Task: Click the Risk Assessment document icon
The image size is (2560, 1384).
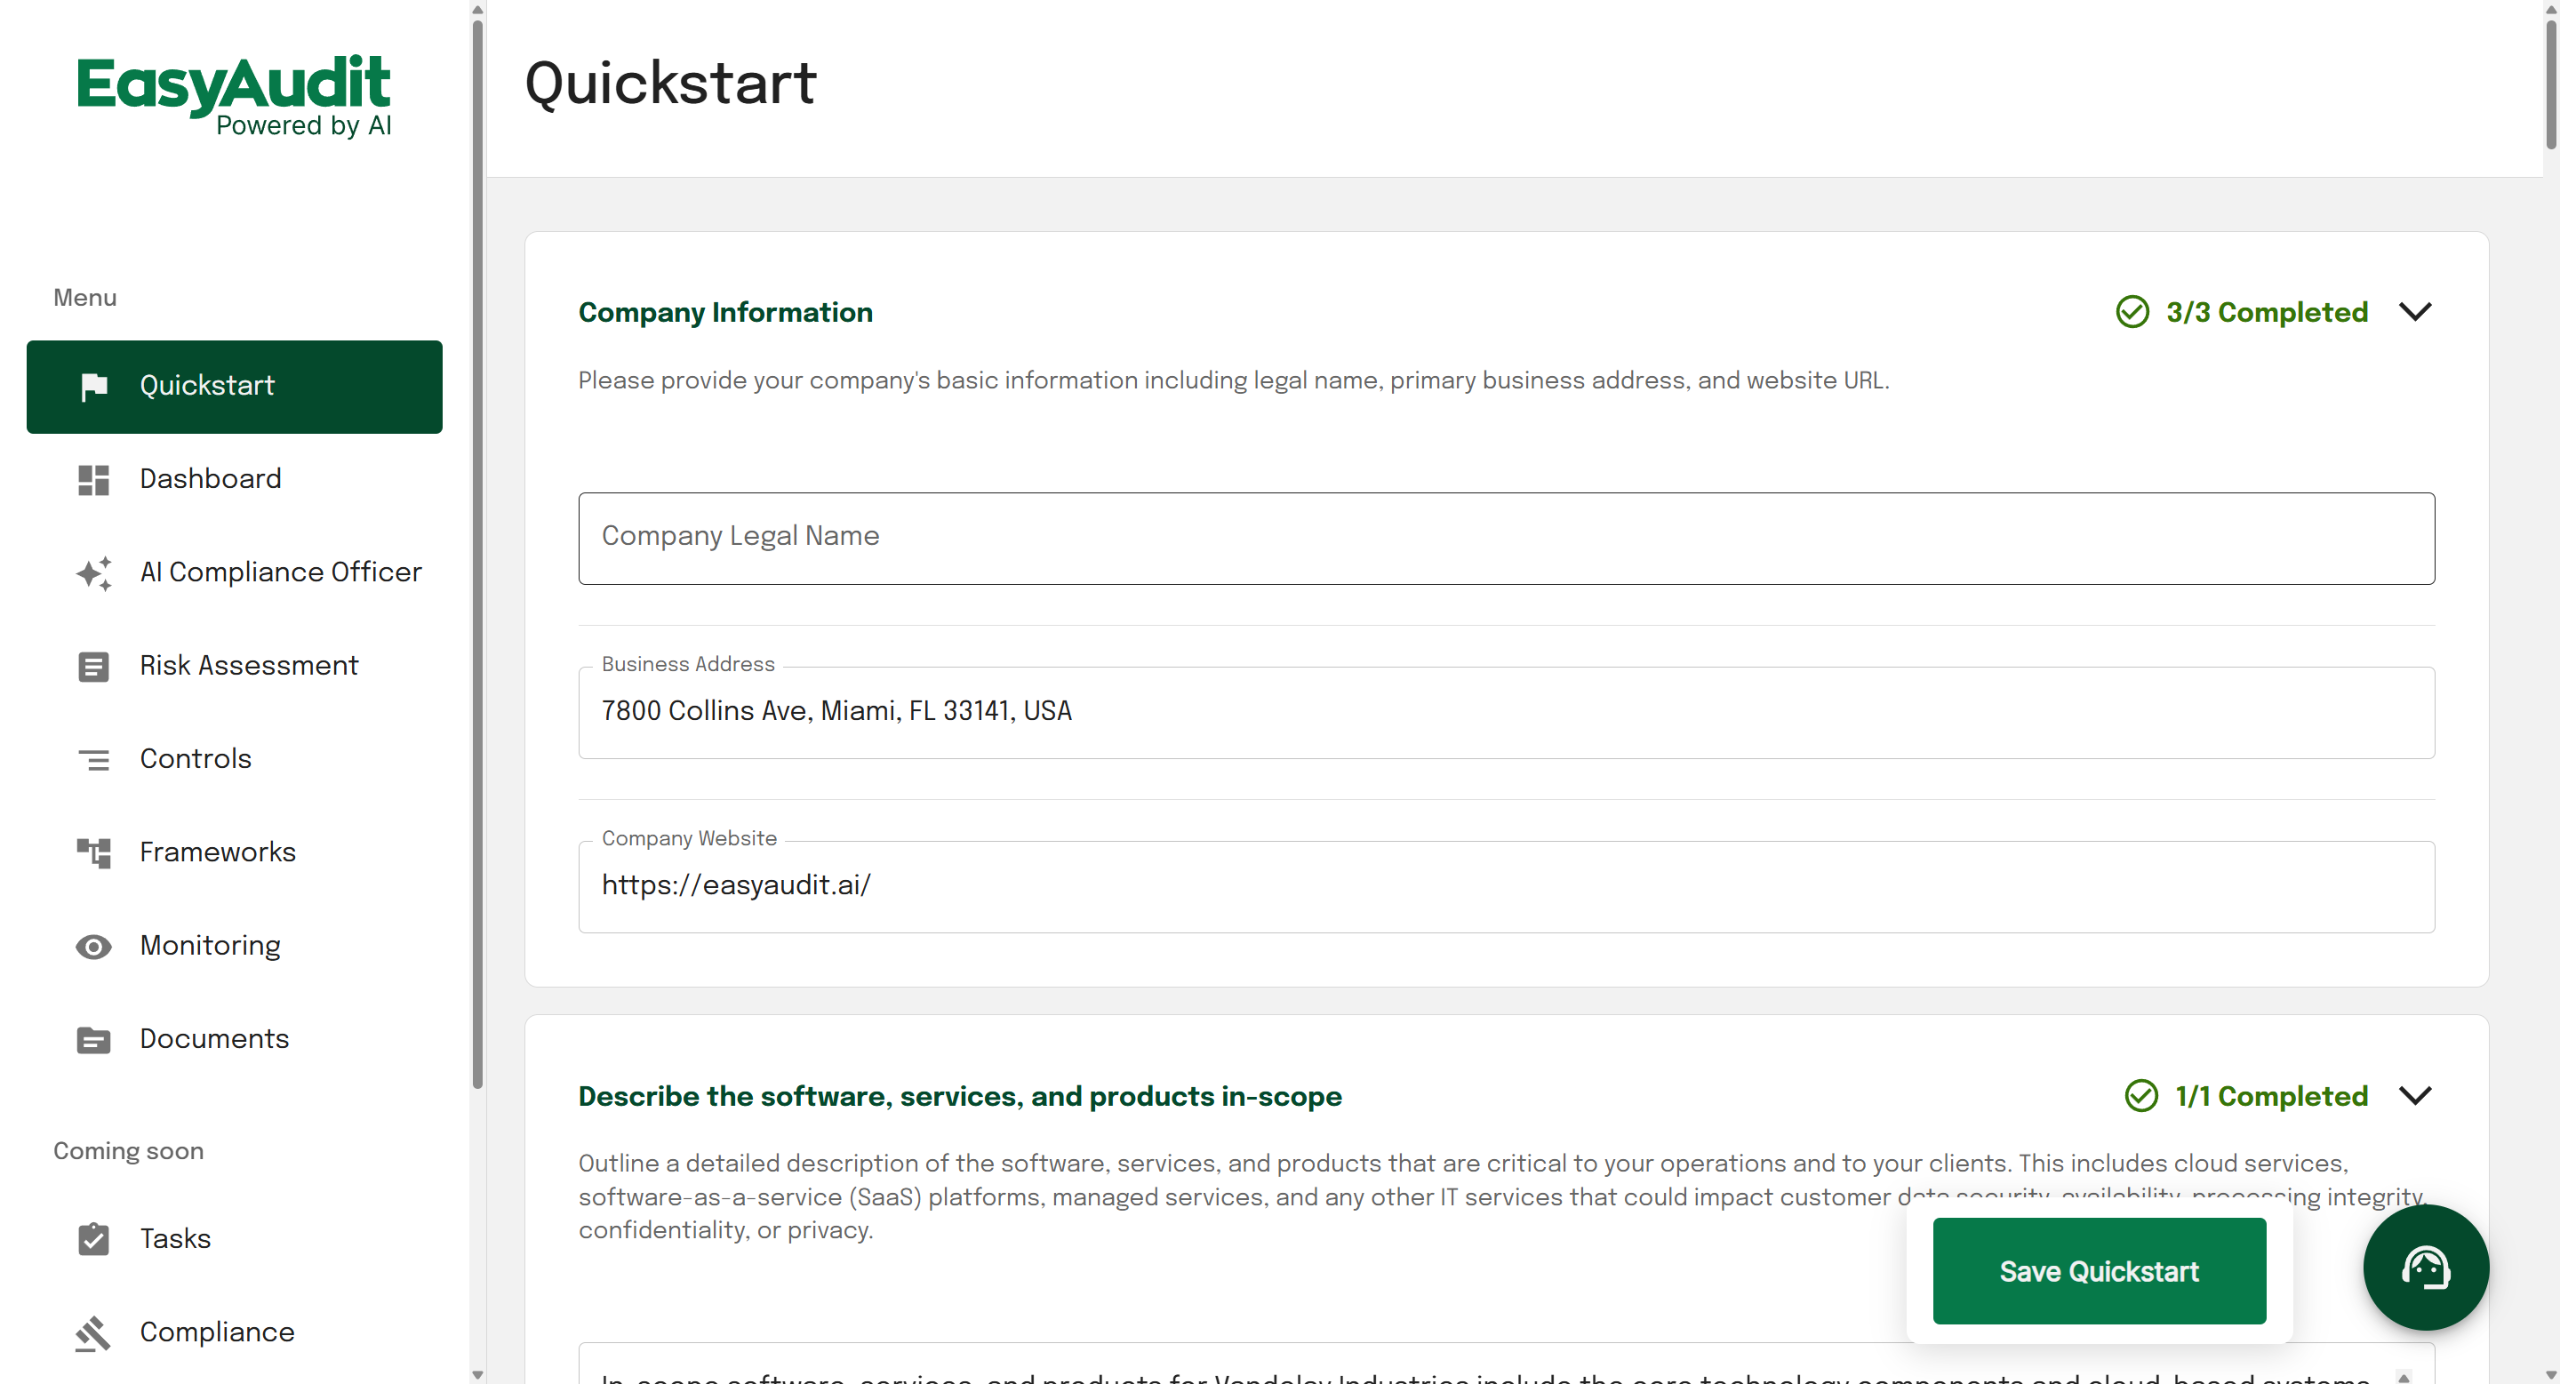Action: [x=94, y=666]
